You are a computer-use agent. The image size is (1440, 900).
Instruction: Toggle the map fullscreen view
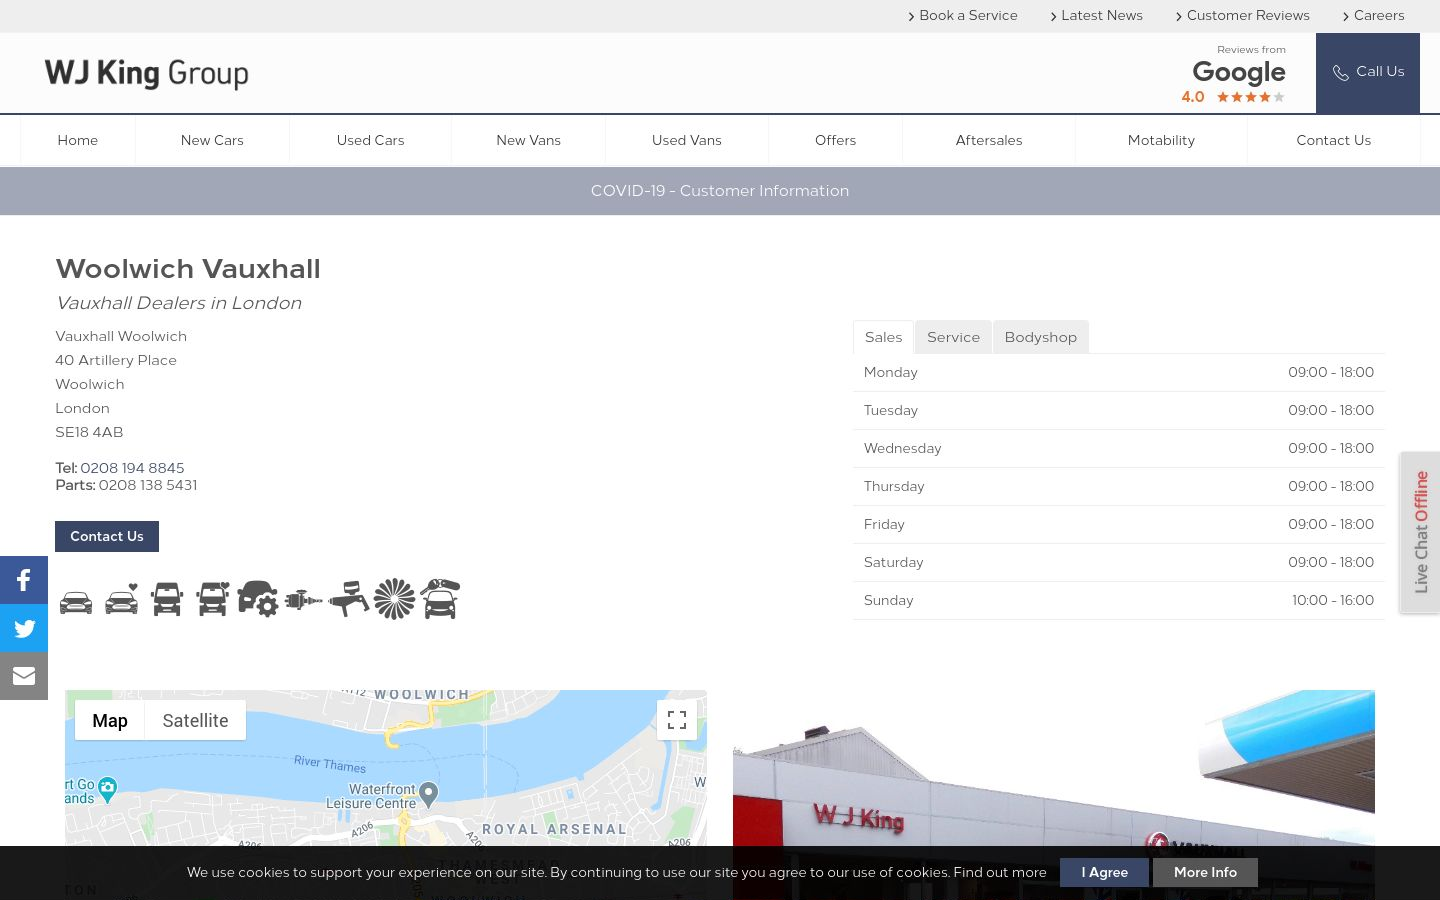[677, 720]
